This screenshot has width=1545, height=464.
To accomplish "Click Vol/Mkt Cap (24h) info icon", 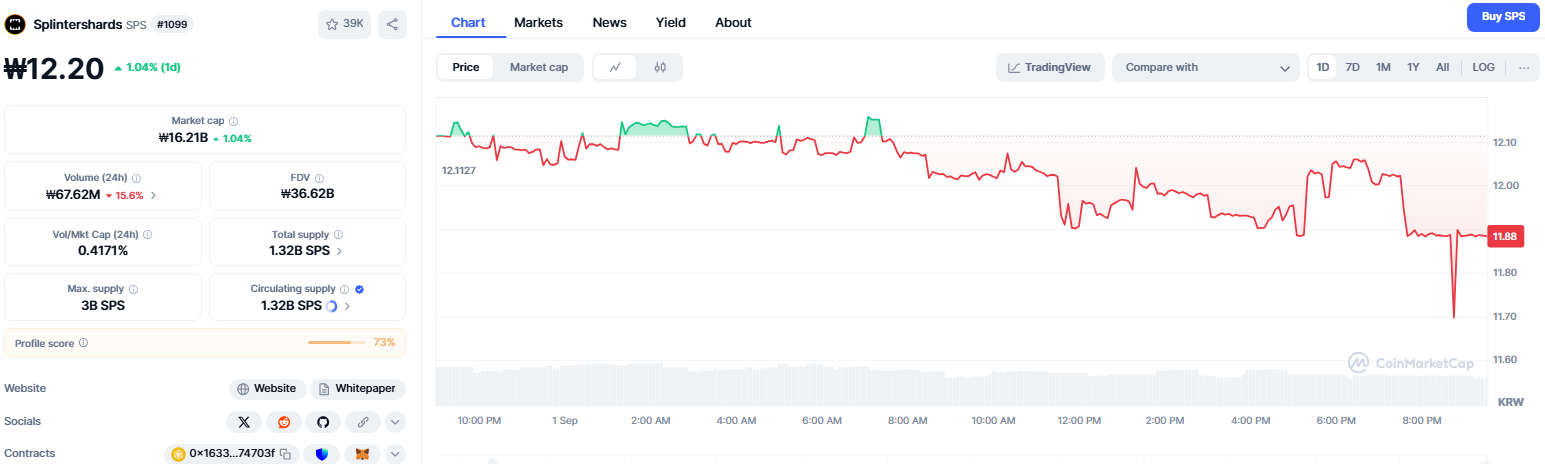I will point(147,234).
